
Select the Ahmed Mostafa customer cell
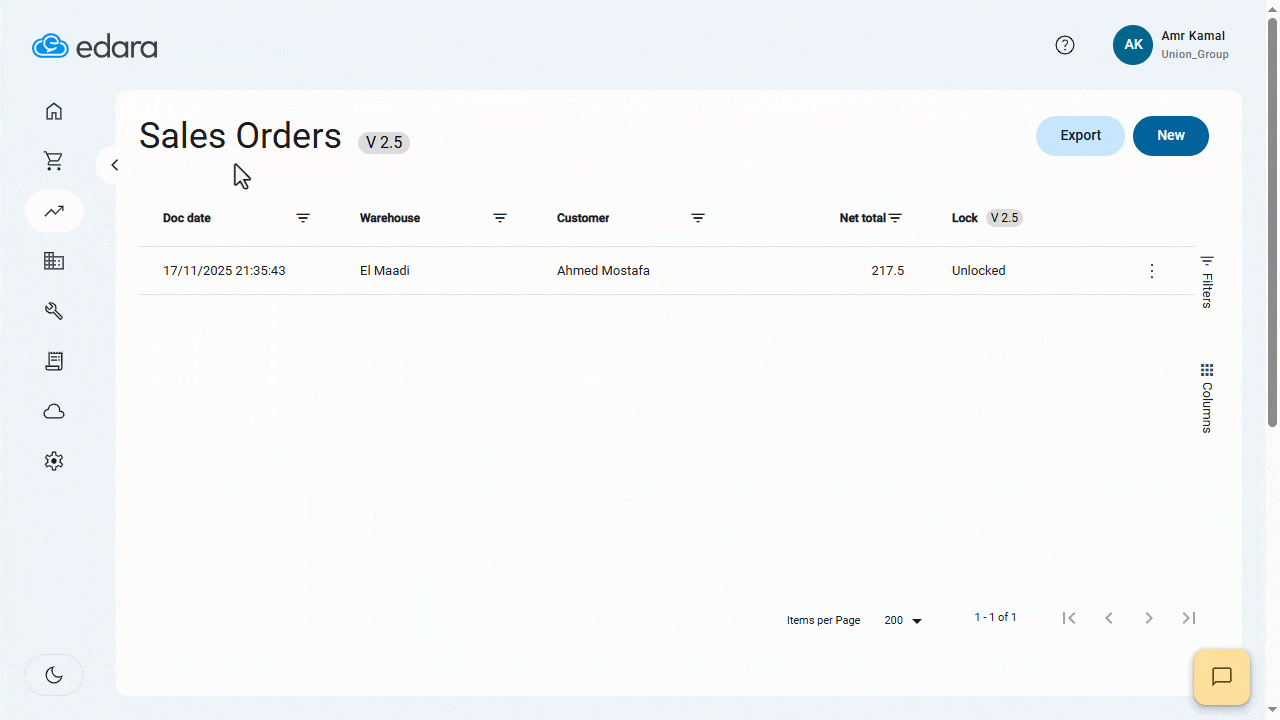tap(603, 271)
